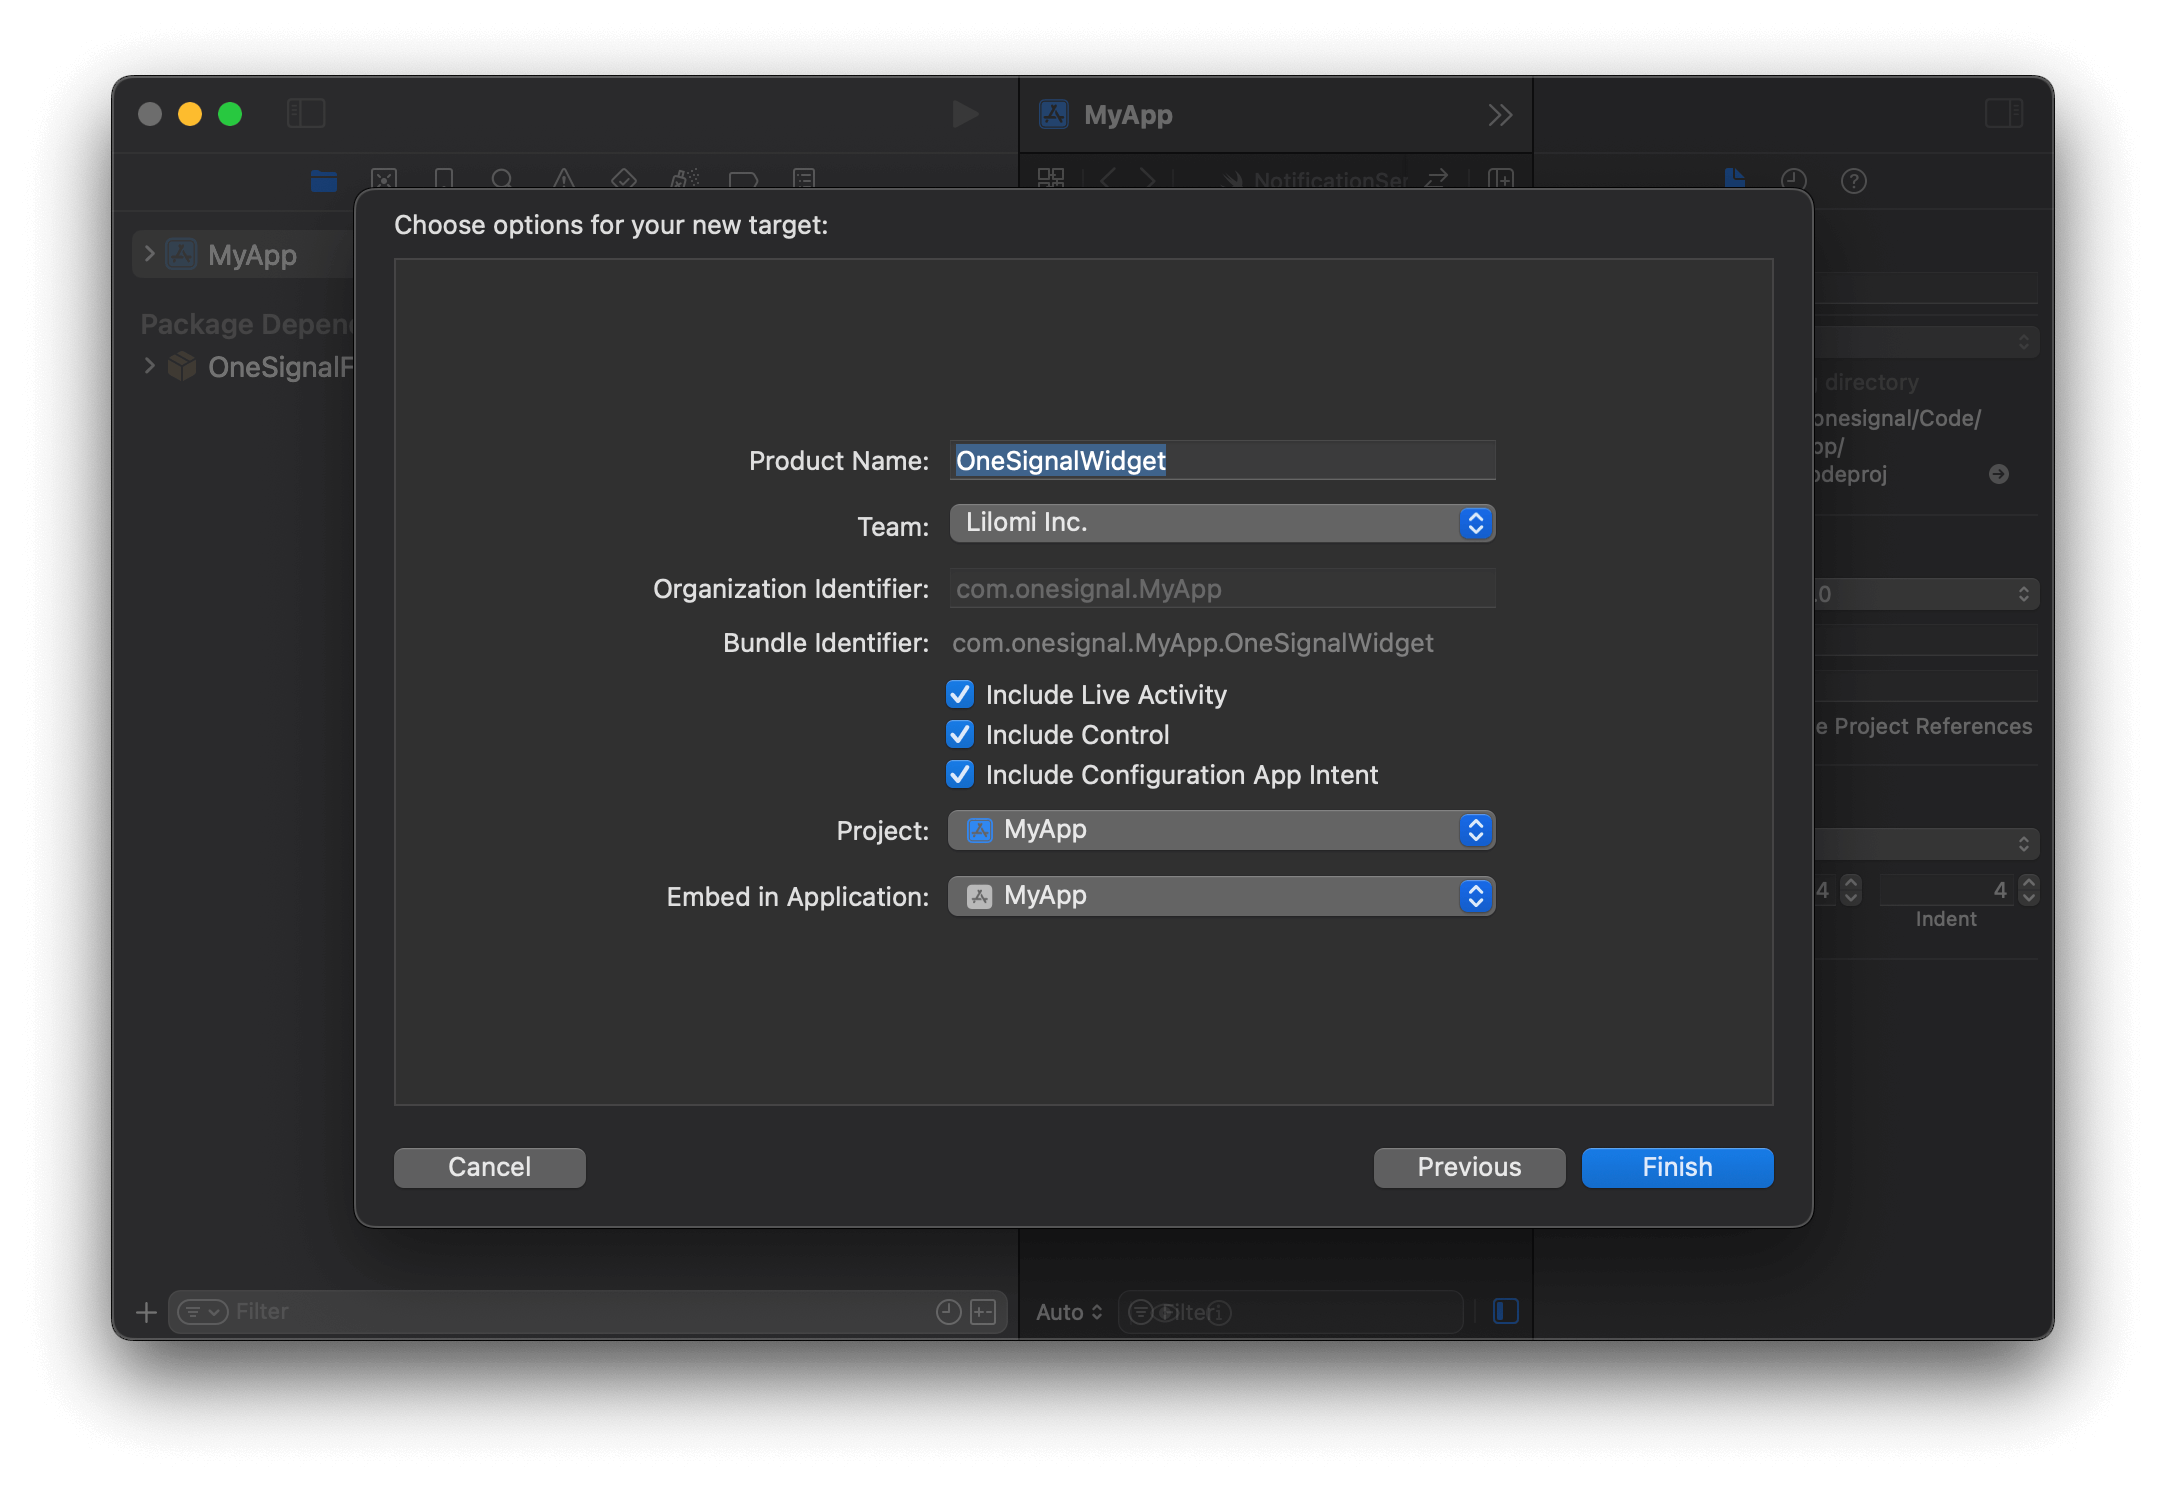This screenshot has width=2166, height=1488.
Task: Click the editor swap arrows icon
Action: pyautogui.click(x=1437, y=180)
